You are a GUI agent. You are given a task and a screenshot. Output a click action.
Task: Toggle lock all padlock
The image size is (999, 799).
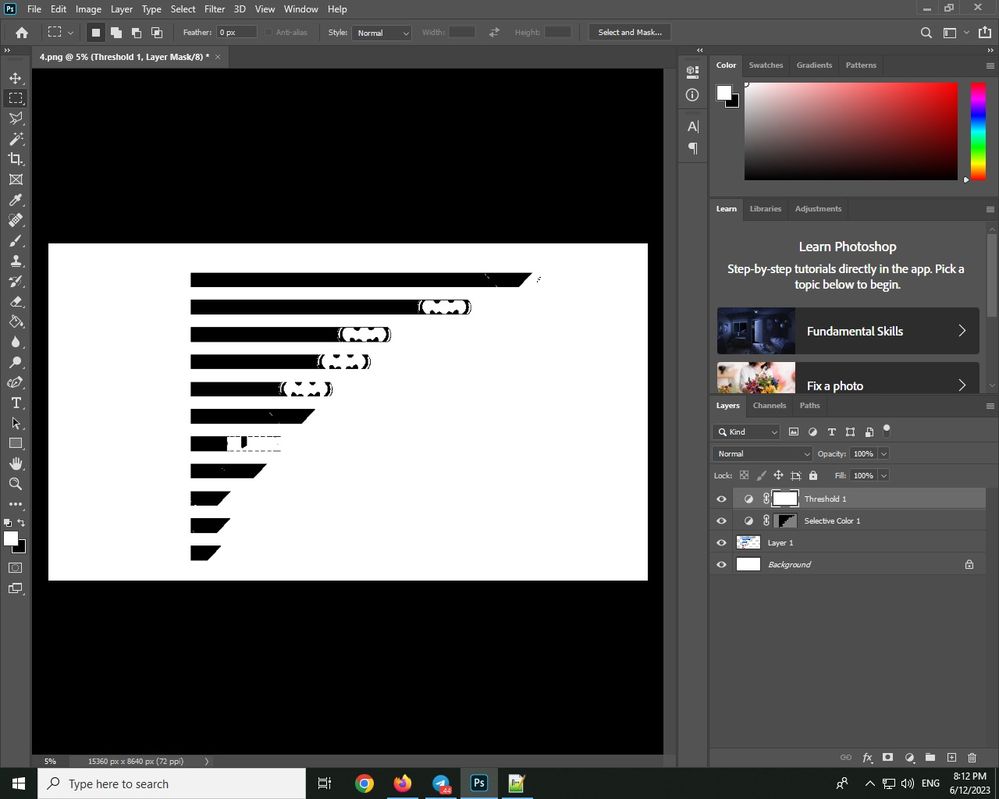click(x=813, y=475)
